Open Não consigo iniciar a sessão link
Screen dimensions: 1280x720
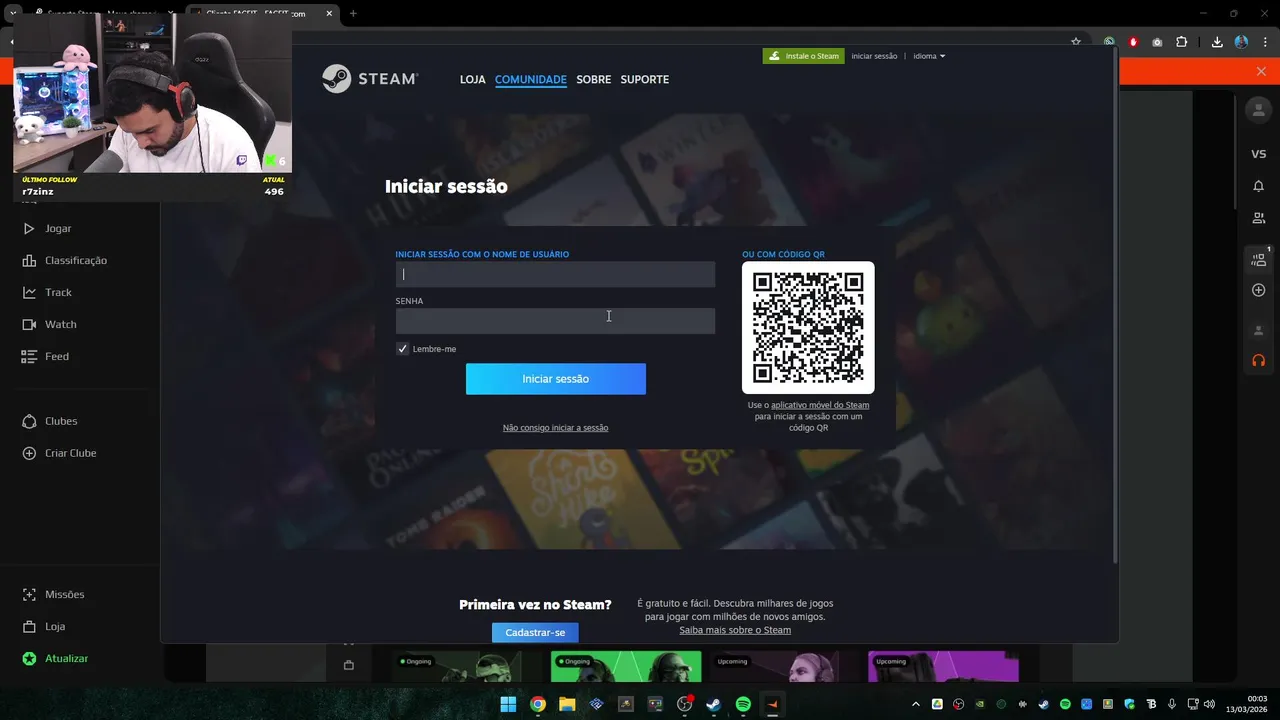(x=555, y=428)
